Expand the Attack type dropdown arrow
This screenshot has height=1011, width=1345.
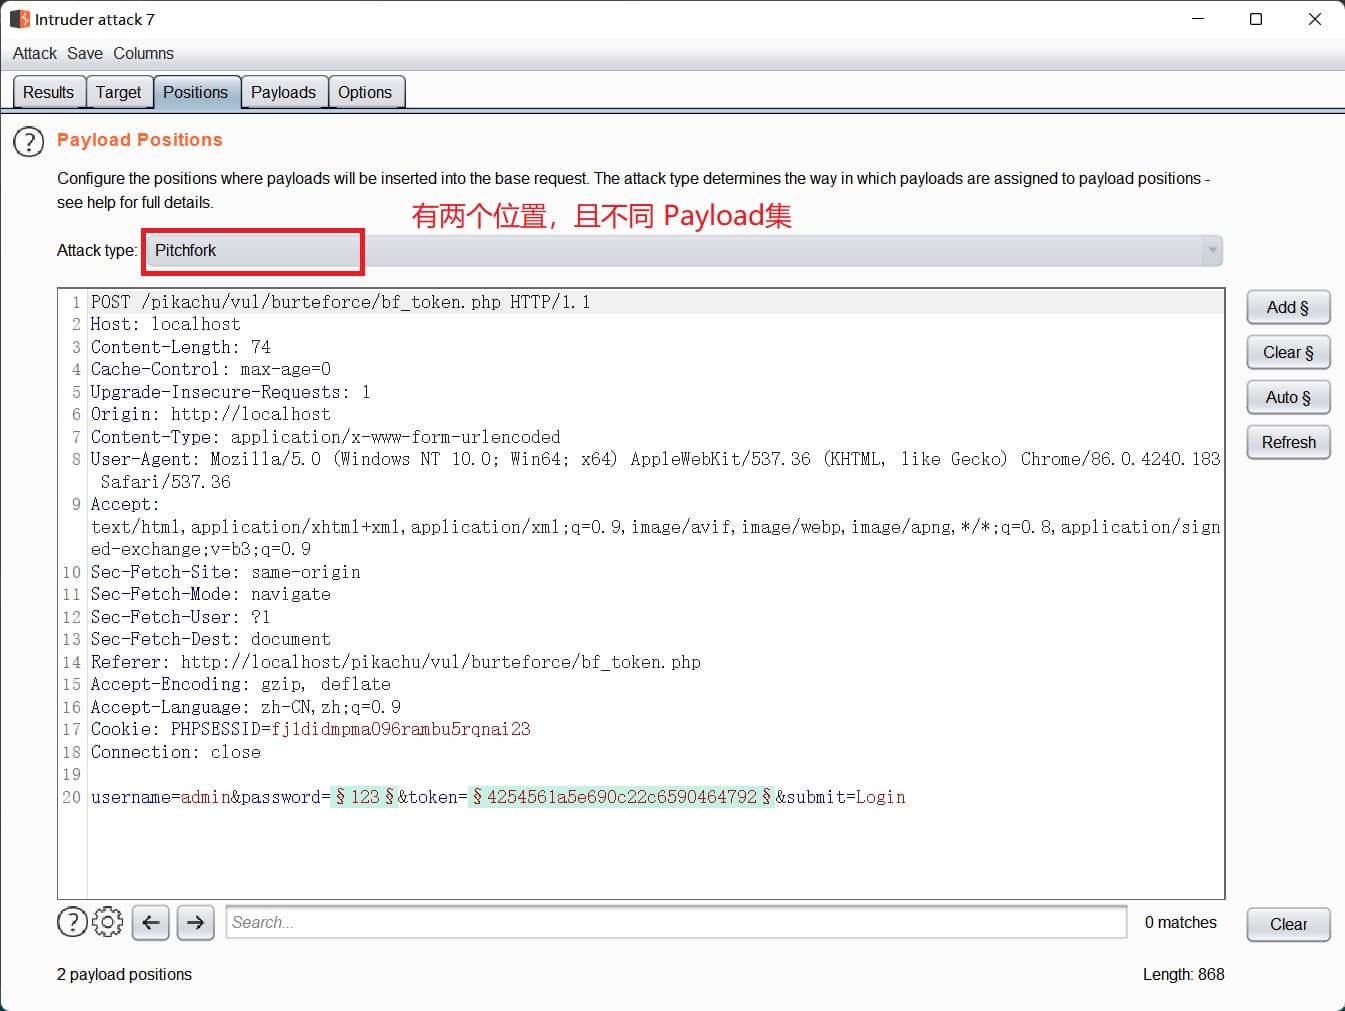(1212, 250)
